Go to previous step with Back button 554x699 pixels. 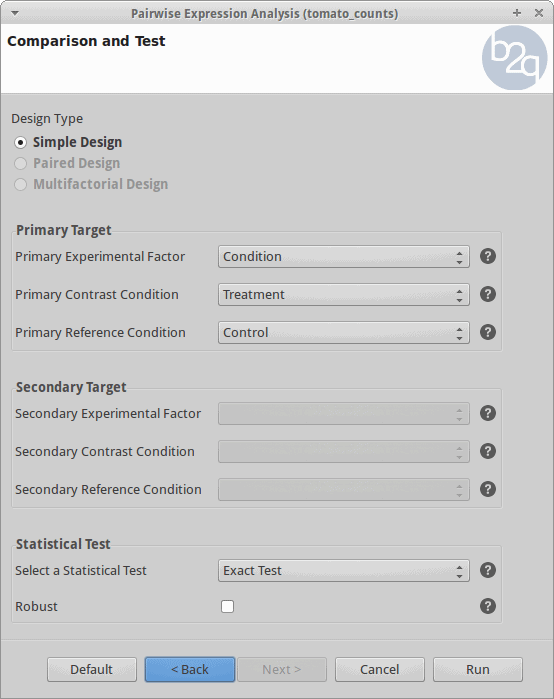pyautogui.click(x=190, y=669)
